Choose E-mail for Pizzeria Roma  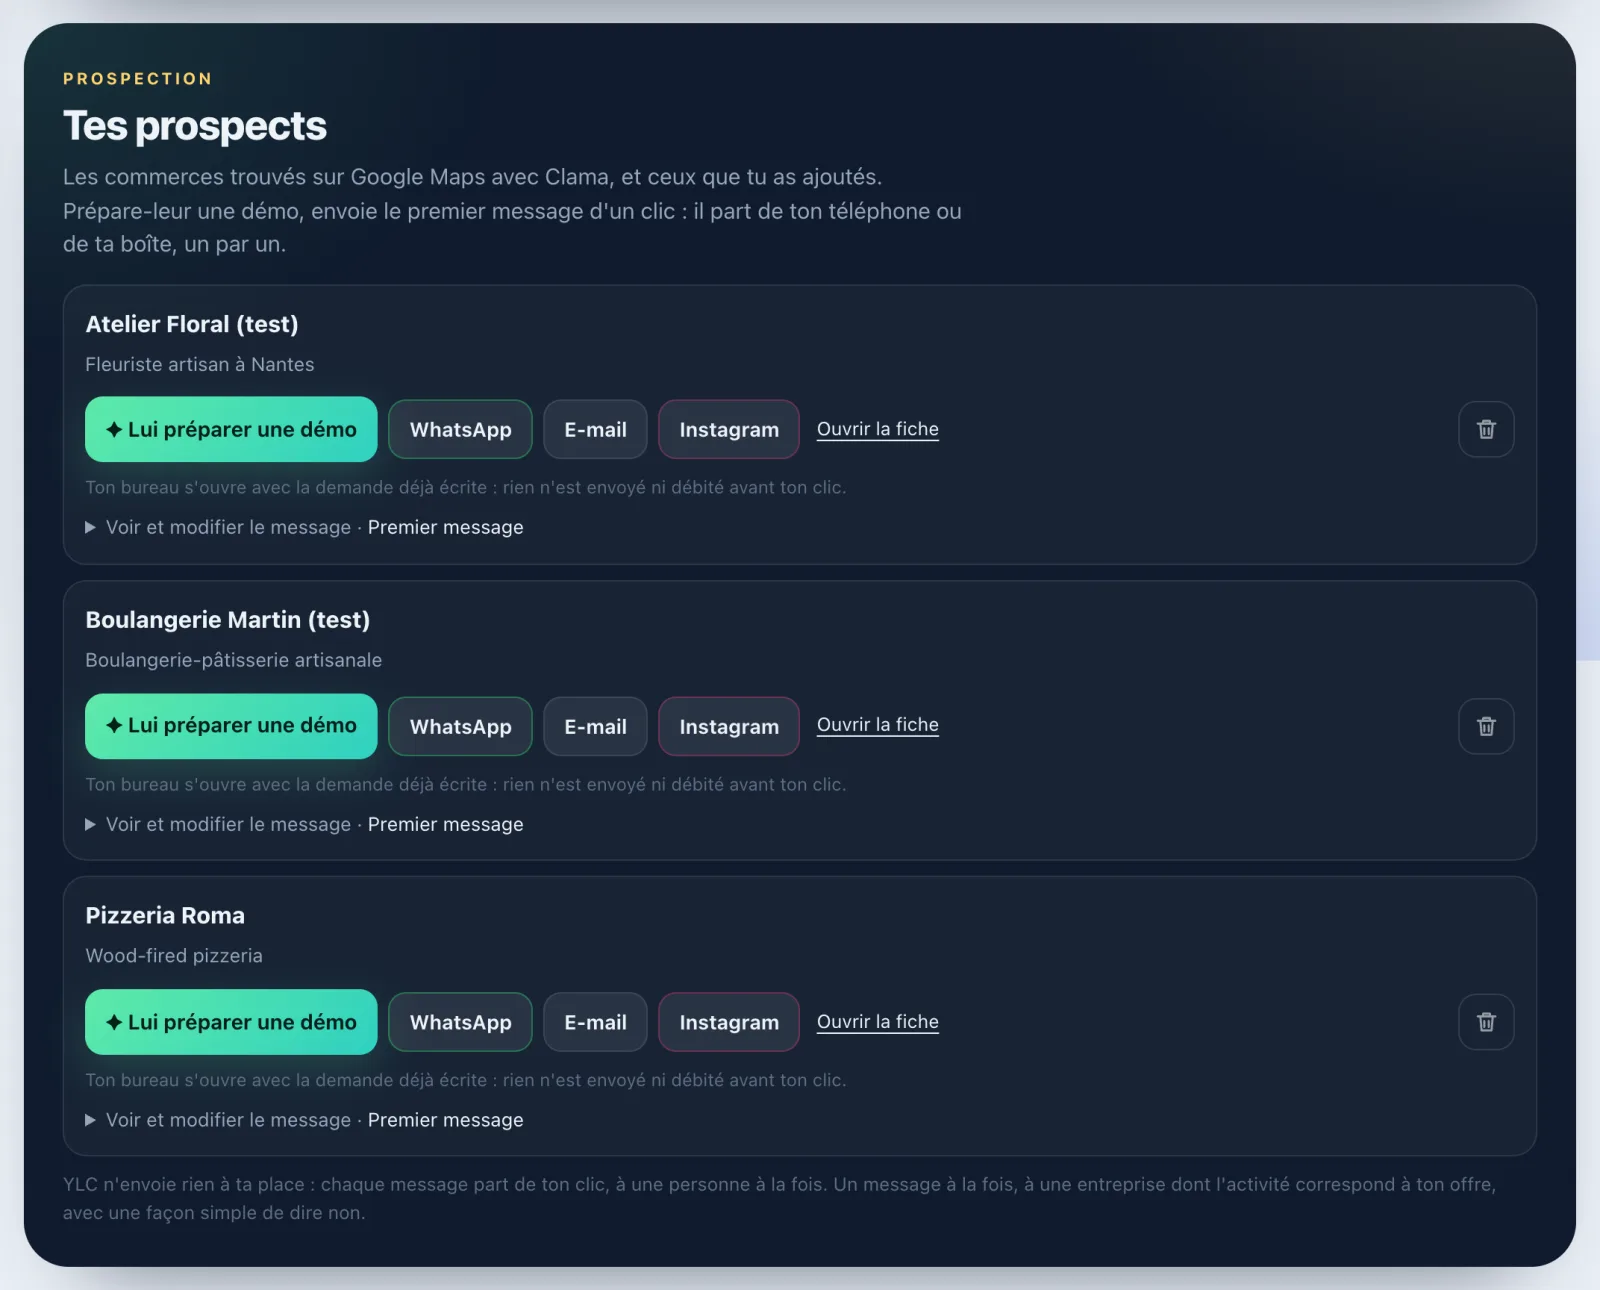pyautogui.click(x=595, y=1022)
